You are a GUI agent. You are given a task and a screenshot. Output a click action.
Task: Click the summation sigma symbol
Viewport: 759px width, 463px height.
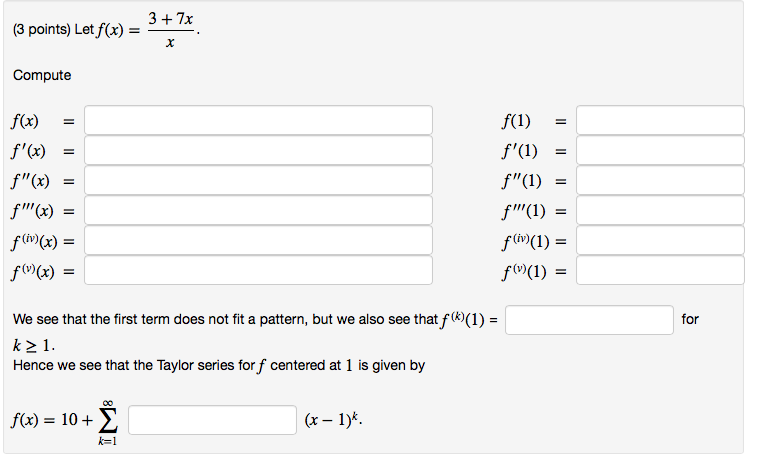[x=106, y=421]
